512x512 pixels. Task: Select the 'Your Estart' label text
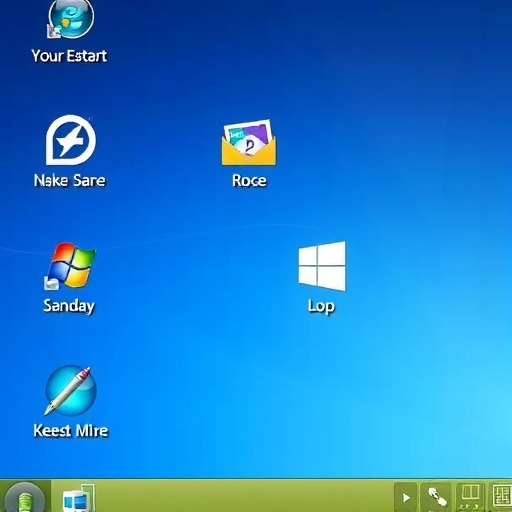69,56
